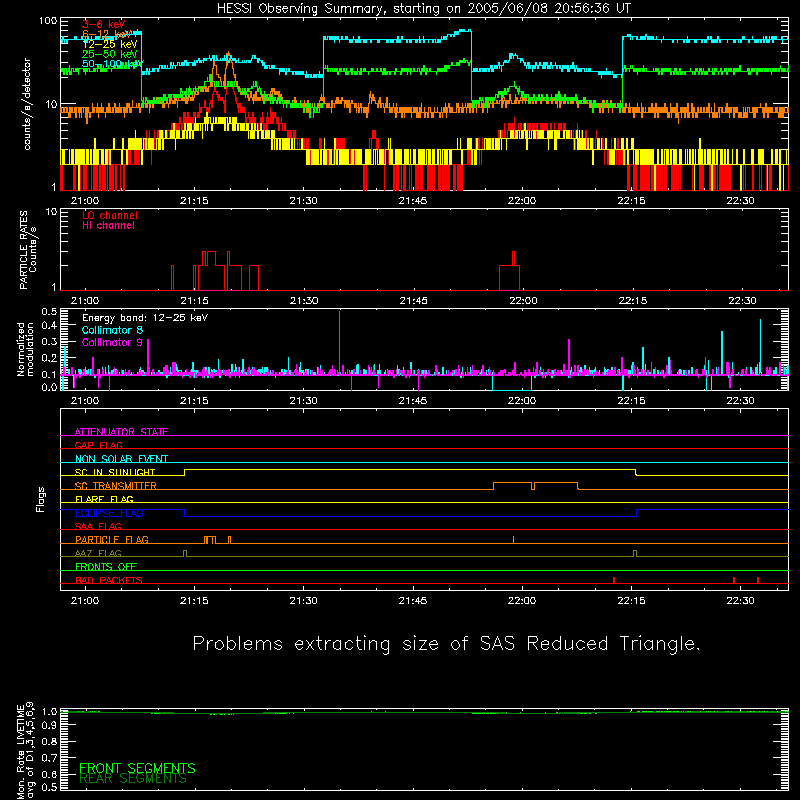The width and height of the screenshot is (800, 800).
Task: Click the counts/s/detector axis label
Action: coord(27,104)
